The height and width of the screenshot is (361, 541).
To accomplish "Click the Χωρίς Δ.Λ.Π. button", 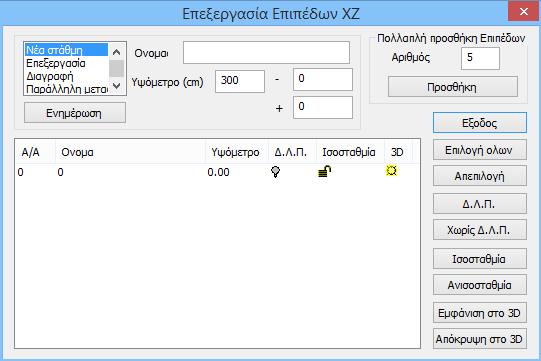I will point(480,230).
